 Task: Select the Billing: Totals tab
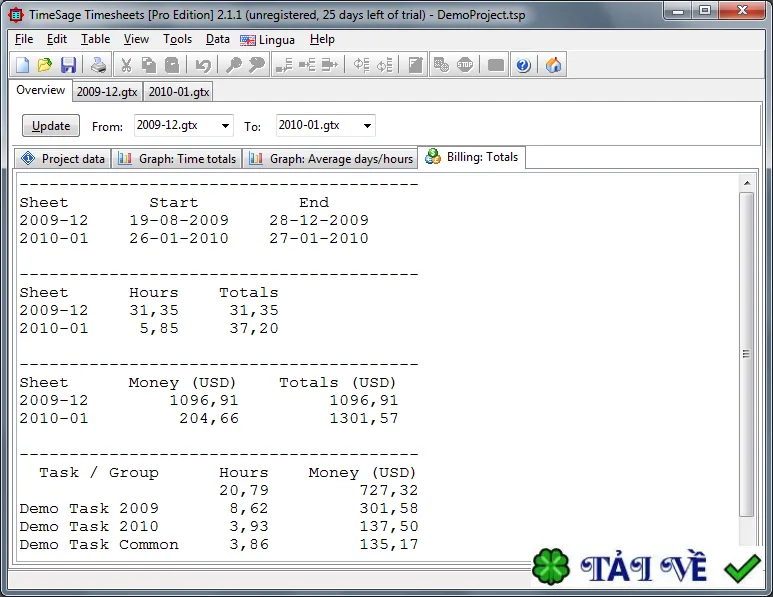pos(471,157)
